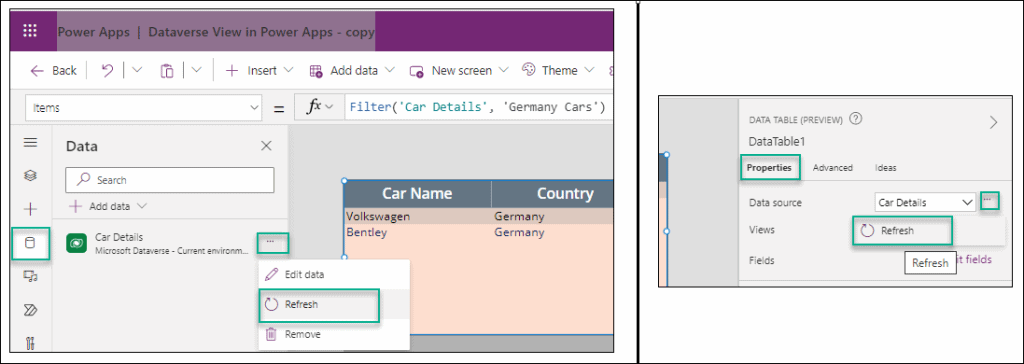
Task: Switch to the Advanced tab
Action: (x=833, y=167)
